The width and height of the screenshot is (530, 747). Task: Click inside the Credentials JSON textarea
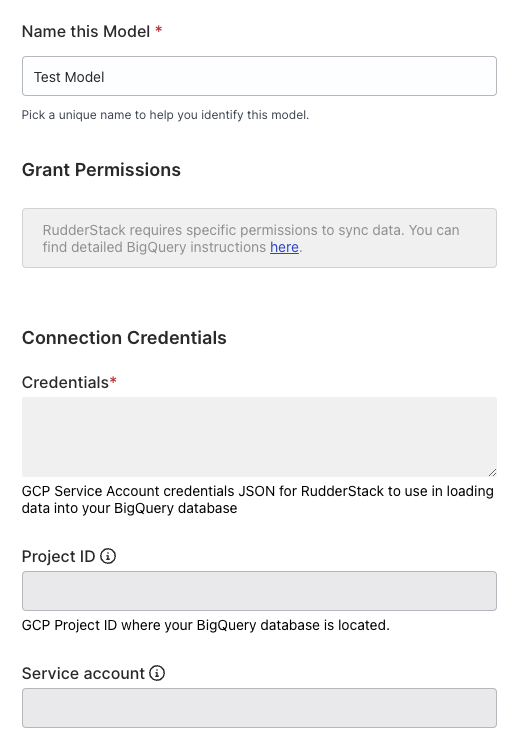(259, 437)
